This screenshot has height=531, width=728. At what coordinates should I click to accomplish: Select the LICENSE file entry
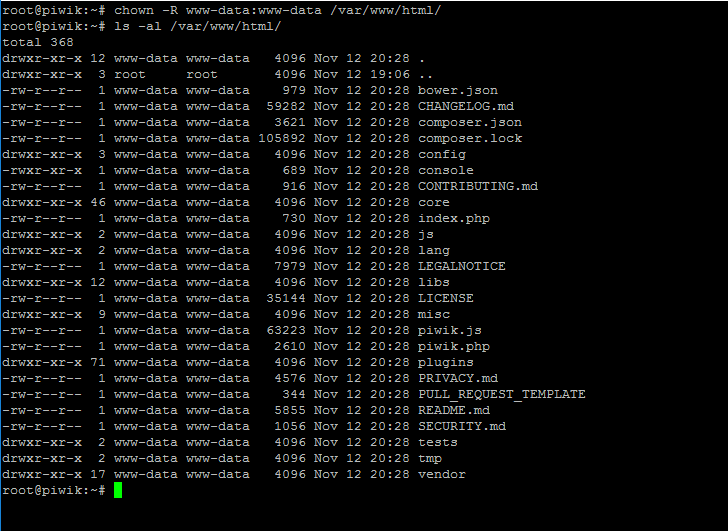(446, 298)
